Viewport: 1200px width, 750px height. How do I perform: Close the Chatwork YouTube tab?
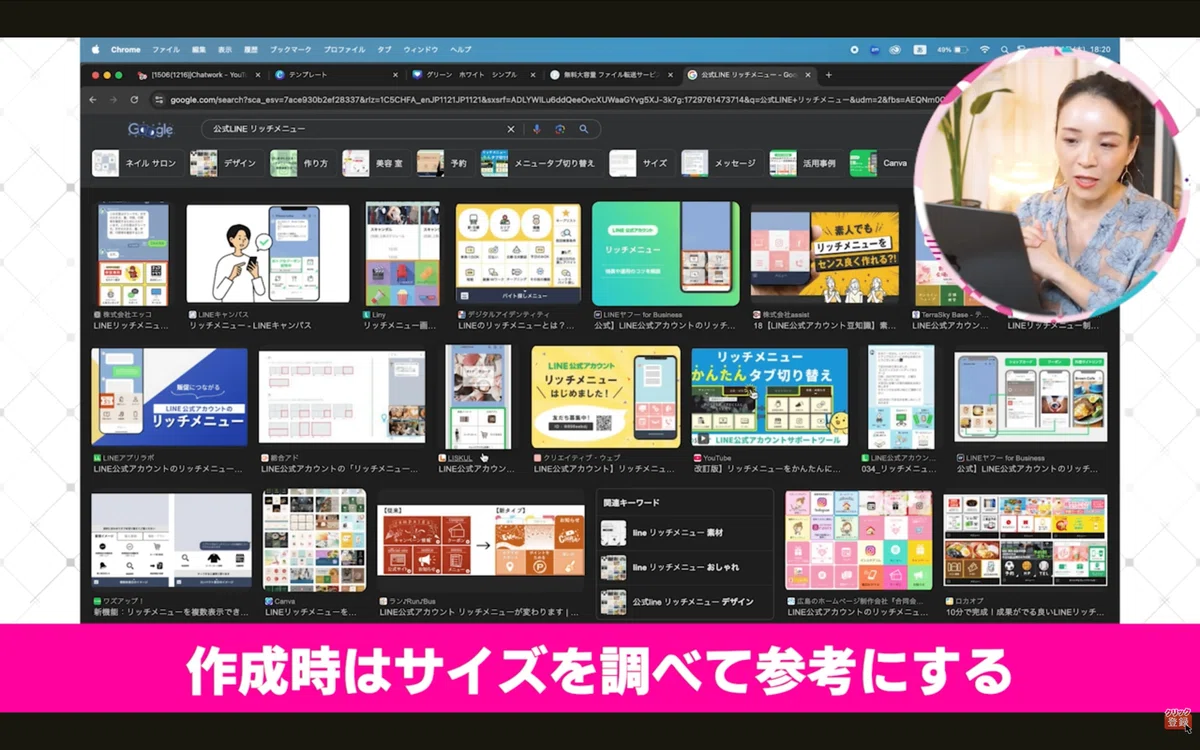[258, 75]
